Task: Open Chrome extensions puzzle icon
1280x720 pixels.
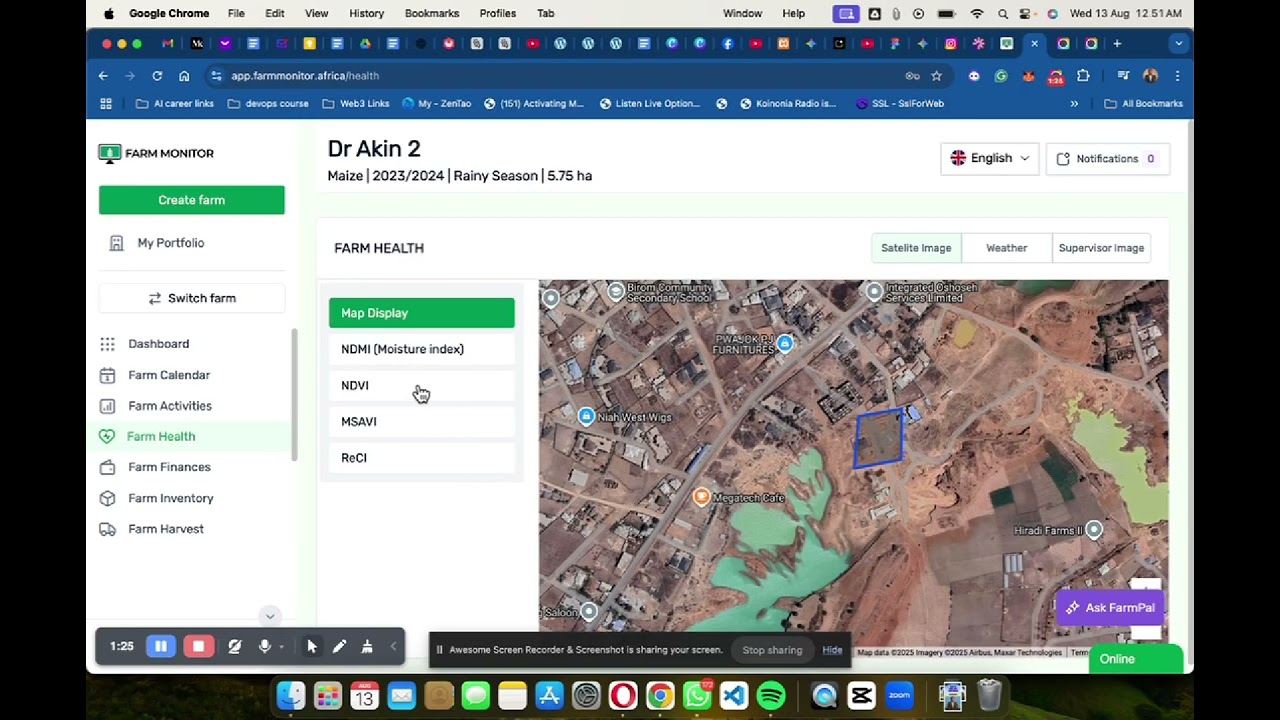Action: [1083, 76]
